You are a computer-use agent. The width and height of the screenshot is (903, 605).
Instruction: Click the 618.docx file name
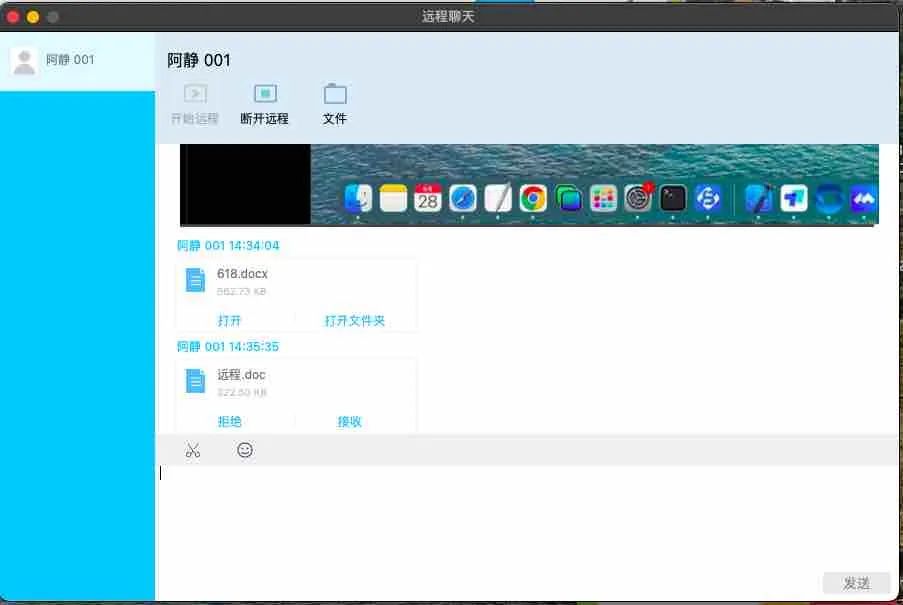(242, 273)
